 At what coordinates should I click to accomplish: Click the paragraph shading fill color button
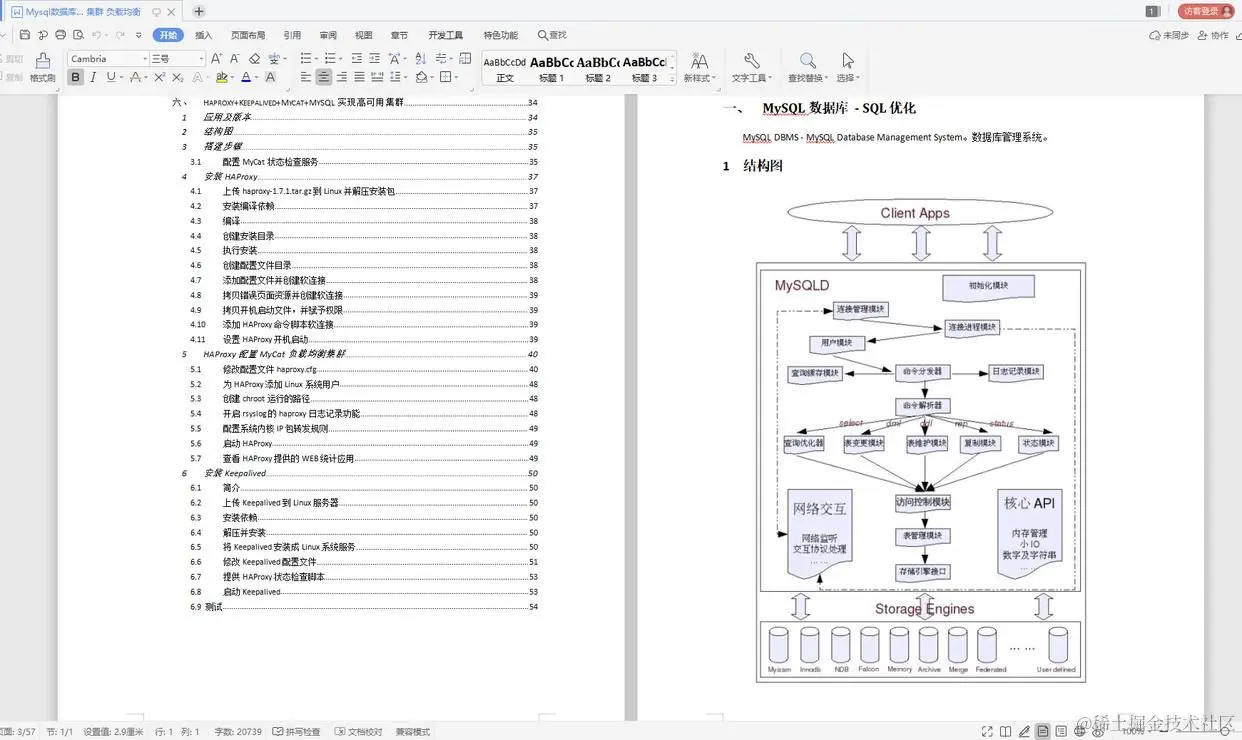coord(422,77)
